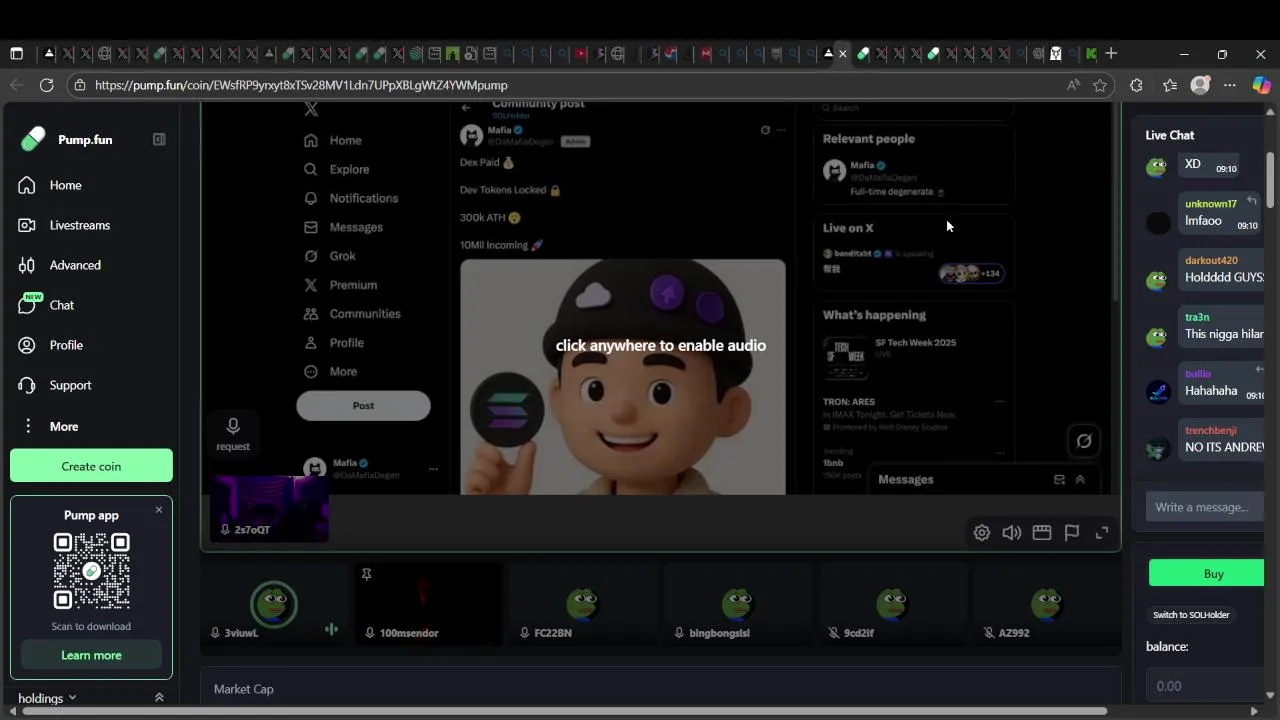Open a new browser tab with plus icon
This screenshot has width=1280, height=720.
pos(1110,53)
